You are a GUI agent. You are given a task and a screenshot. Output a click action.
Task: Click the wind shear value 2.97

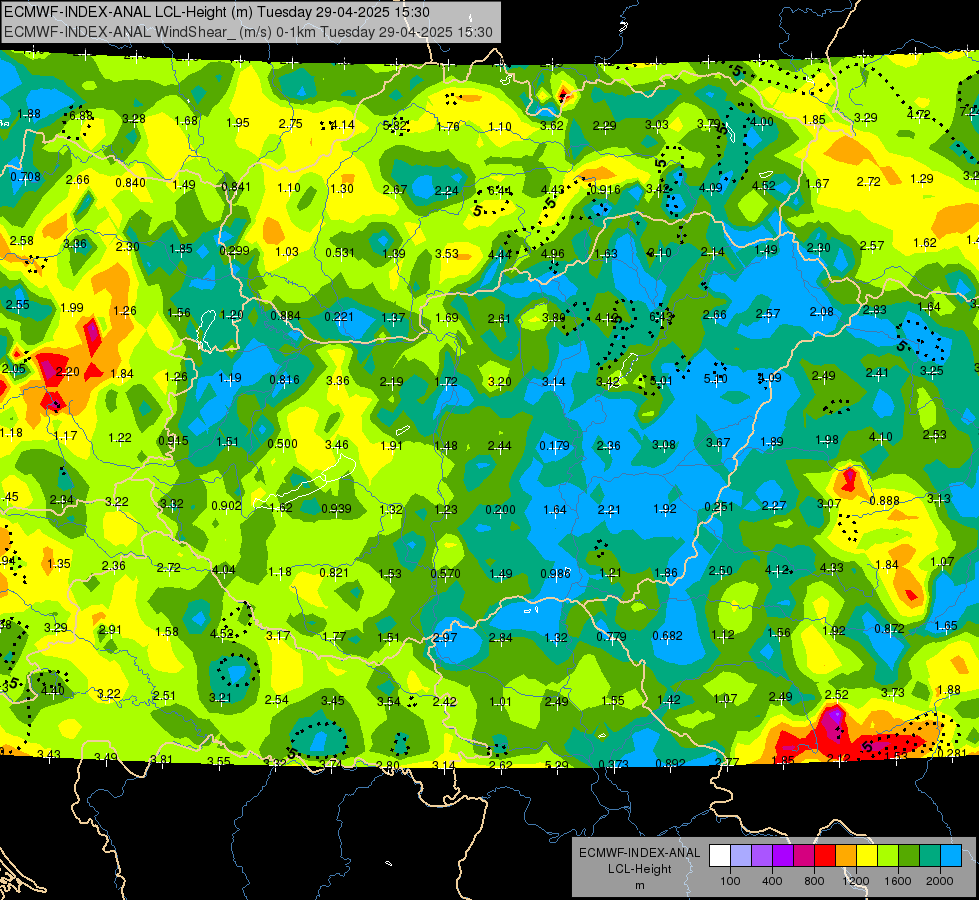pos(445,638)
